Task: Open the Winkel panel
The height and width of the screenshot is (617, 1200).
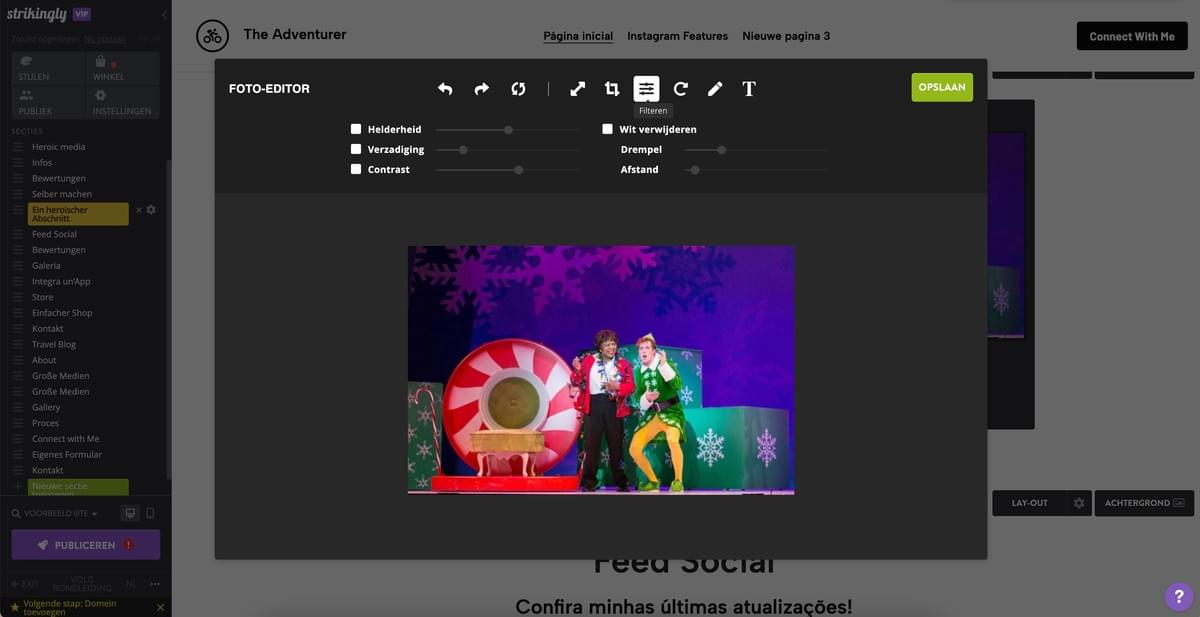Action: (x=123, y=69)
